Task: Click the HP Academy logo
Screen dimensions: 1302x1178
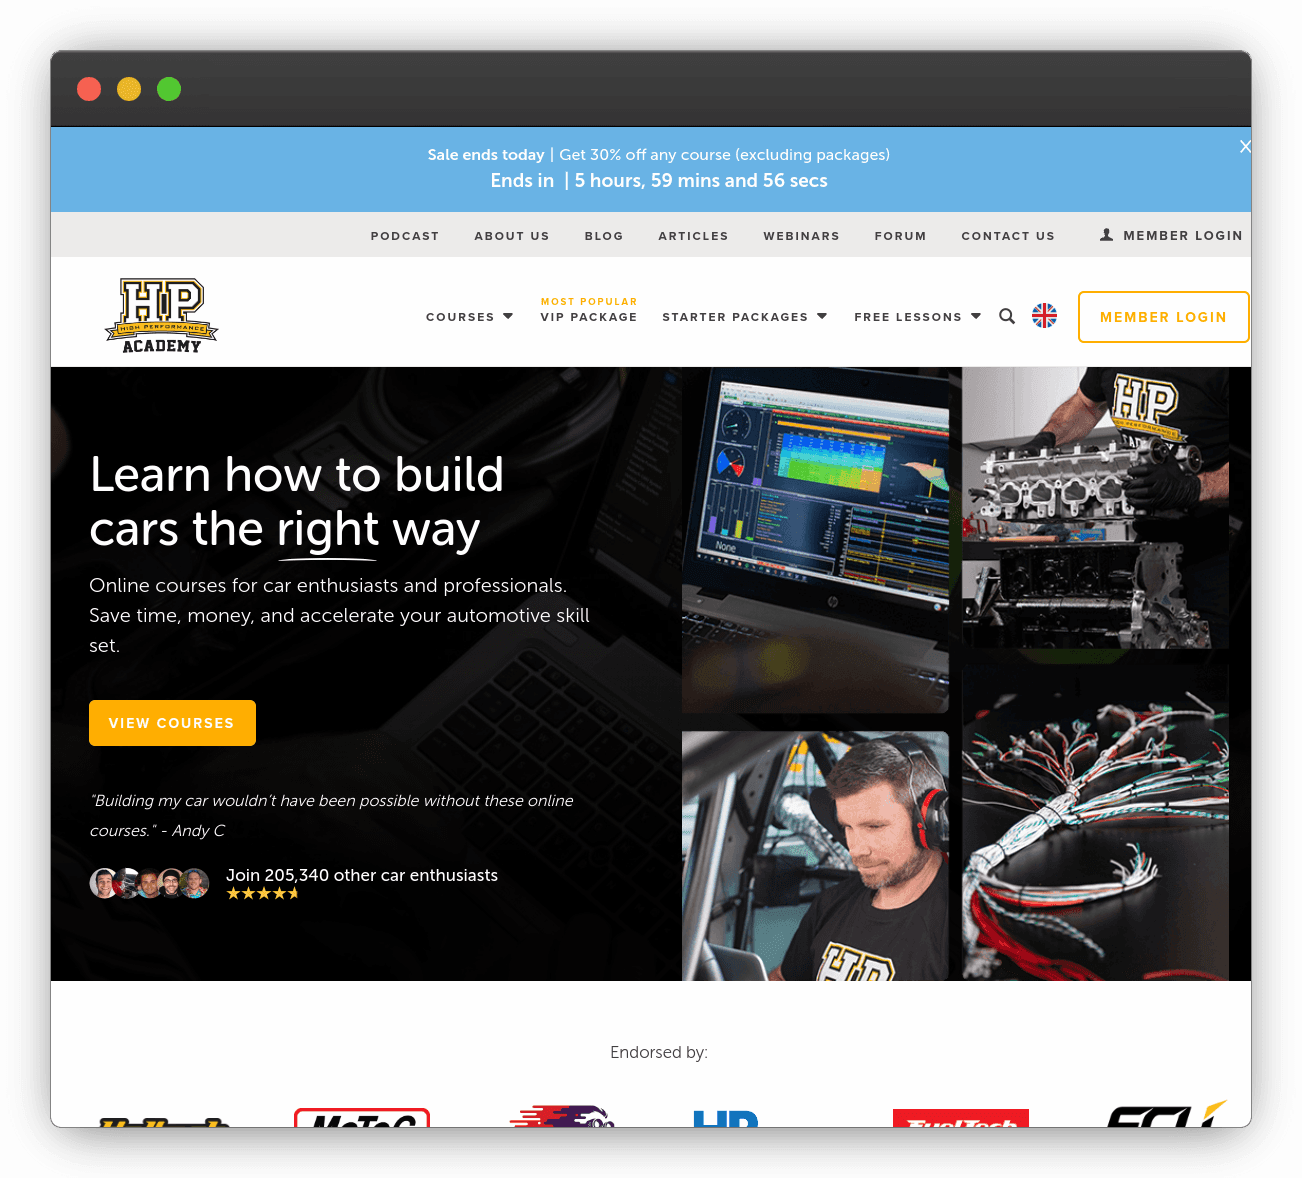Action: click(x=161, y=314)
